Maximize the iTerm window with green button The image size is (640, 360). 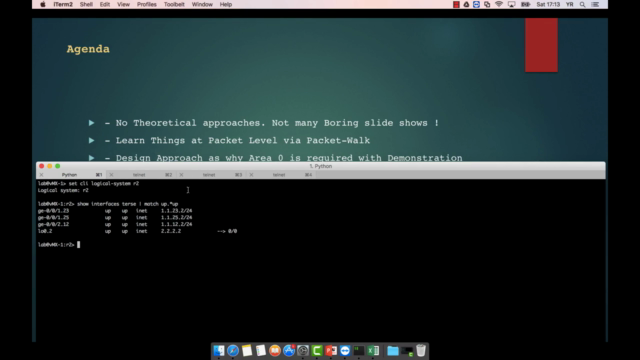tap(58, 166)
